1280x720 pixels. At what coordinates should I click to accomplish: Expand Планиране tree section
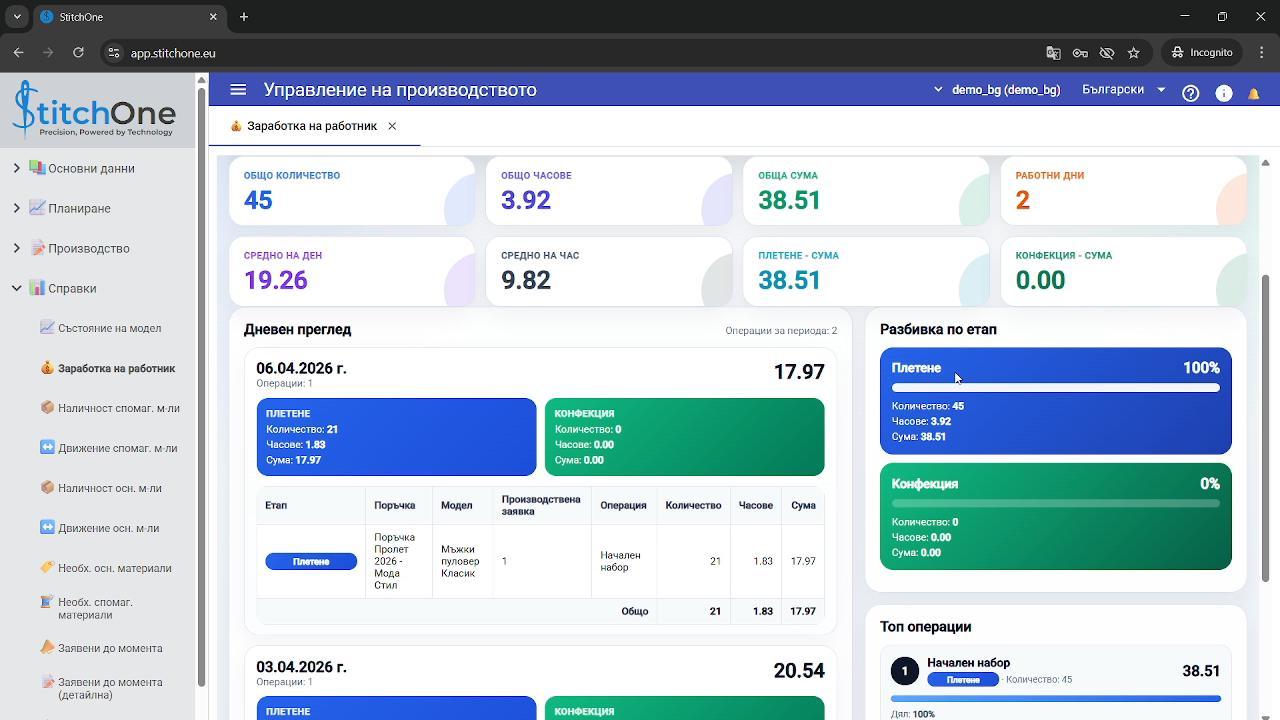click(x=16, y=208)
